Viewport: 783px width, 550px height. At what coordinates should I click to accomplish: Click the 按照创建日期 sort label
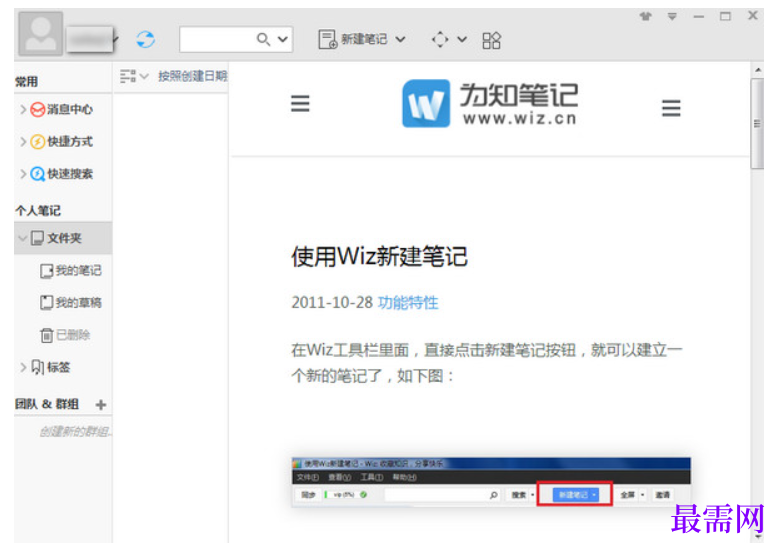192,76
